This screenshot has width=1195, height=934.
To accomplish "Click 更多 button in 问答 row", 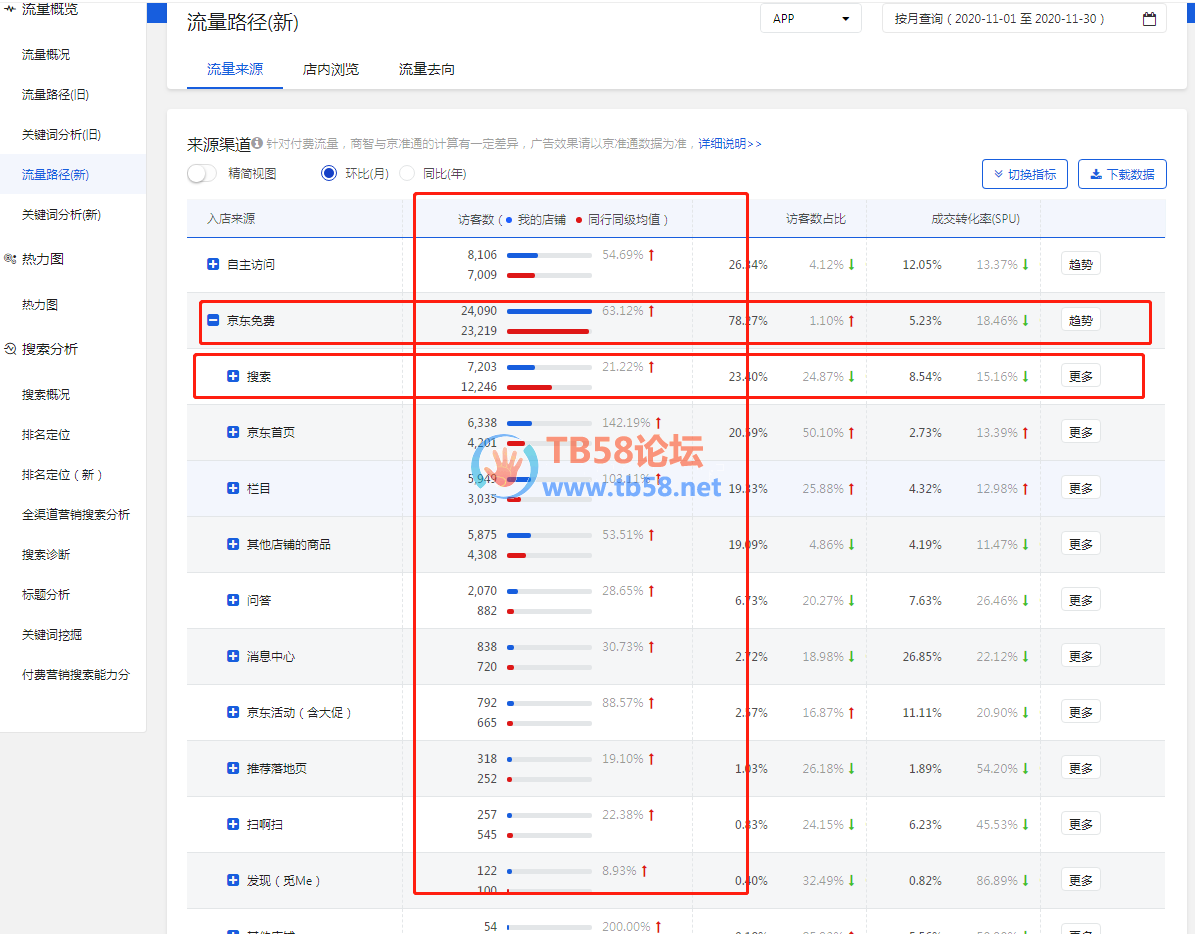I will pyautogui.click(x=1081, y=600).
